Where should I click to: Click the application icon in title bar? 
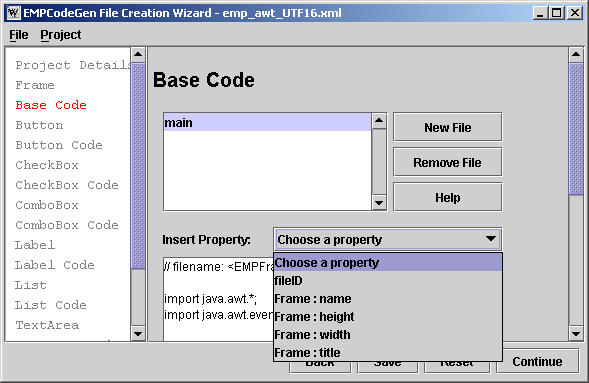click(x=14, y=13)
